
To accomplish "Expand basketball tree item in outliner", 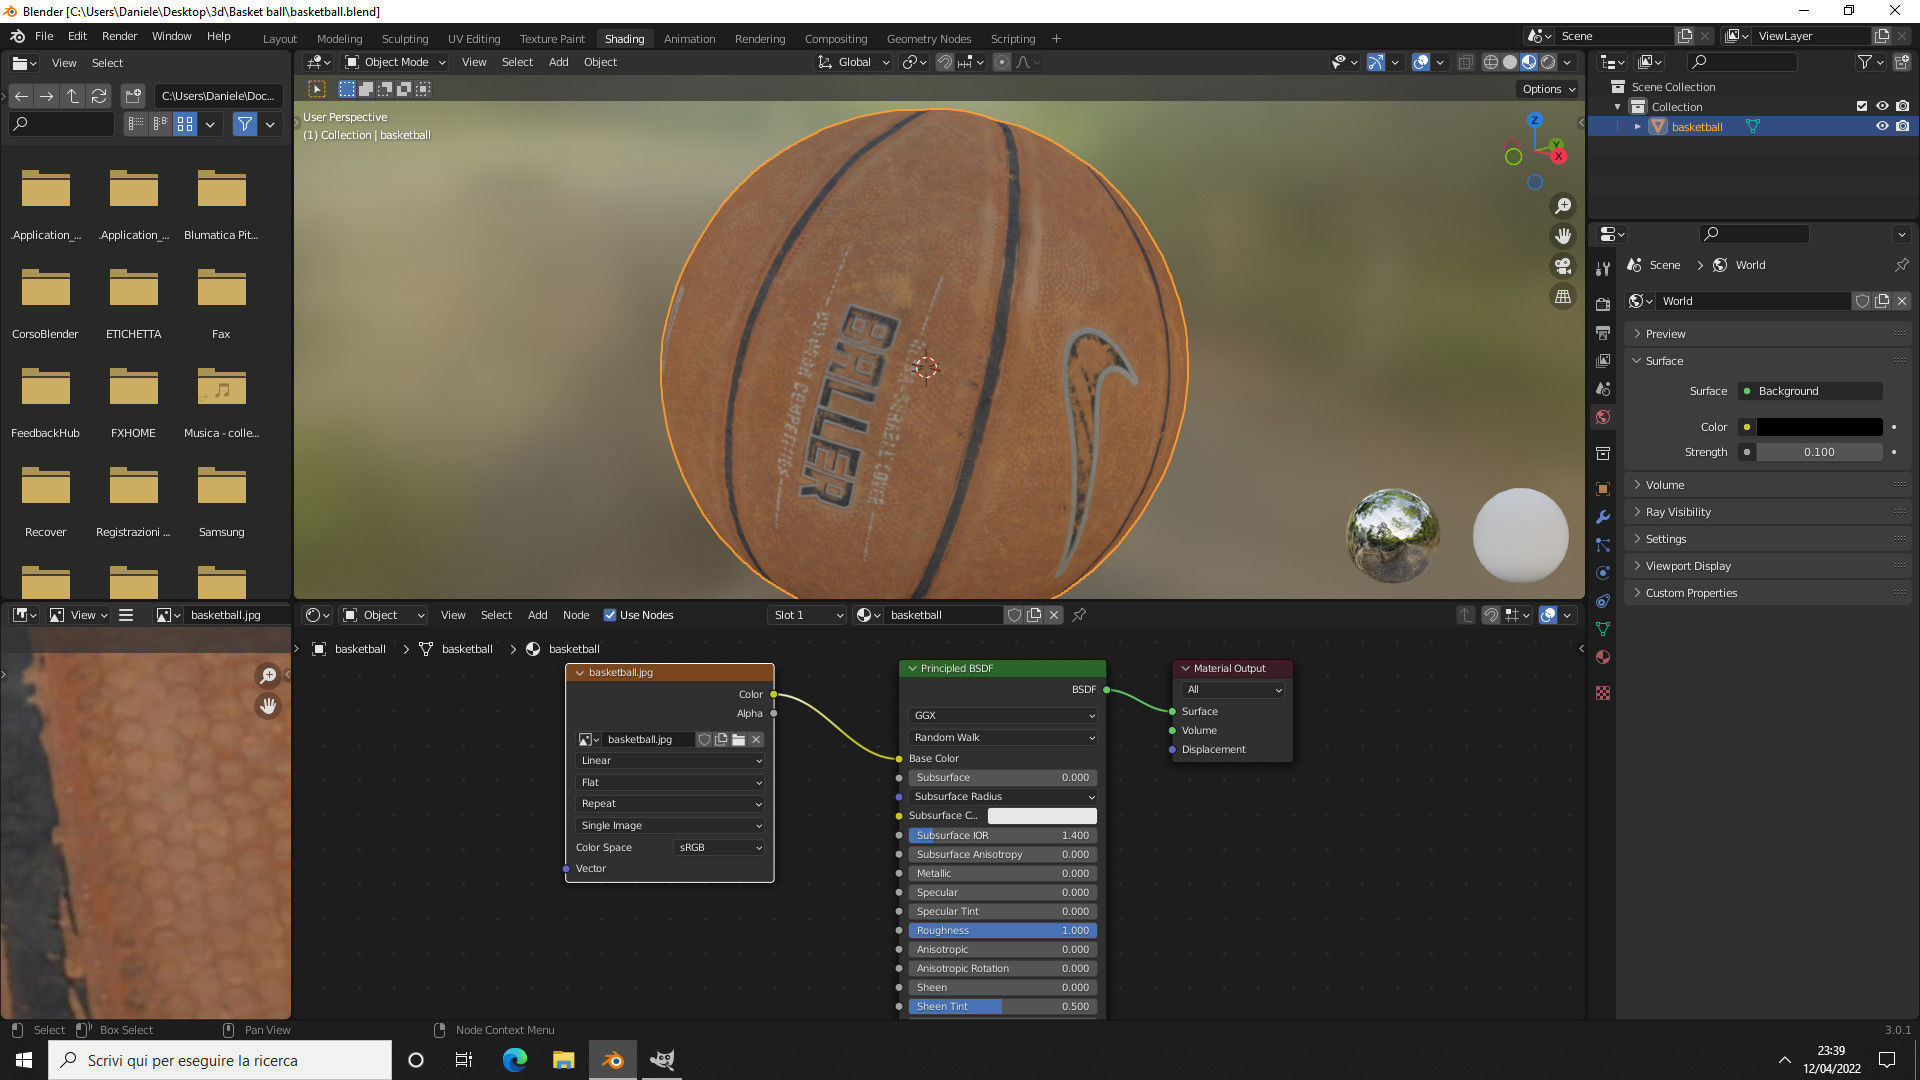I will pos(1637,127).
